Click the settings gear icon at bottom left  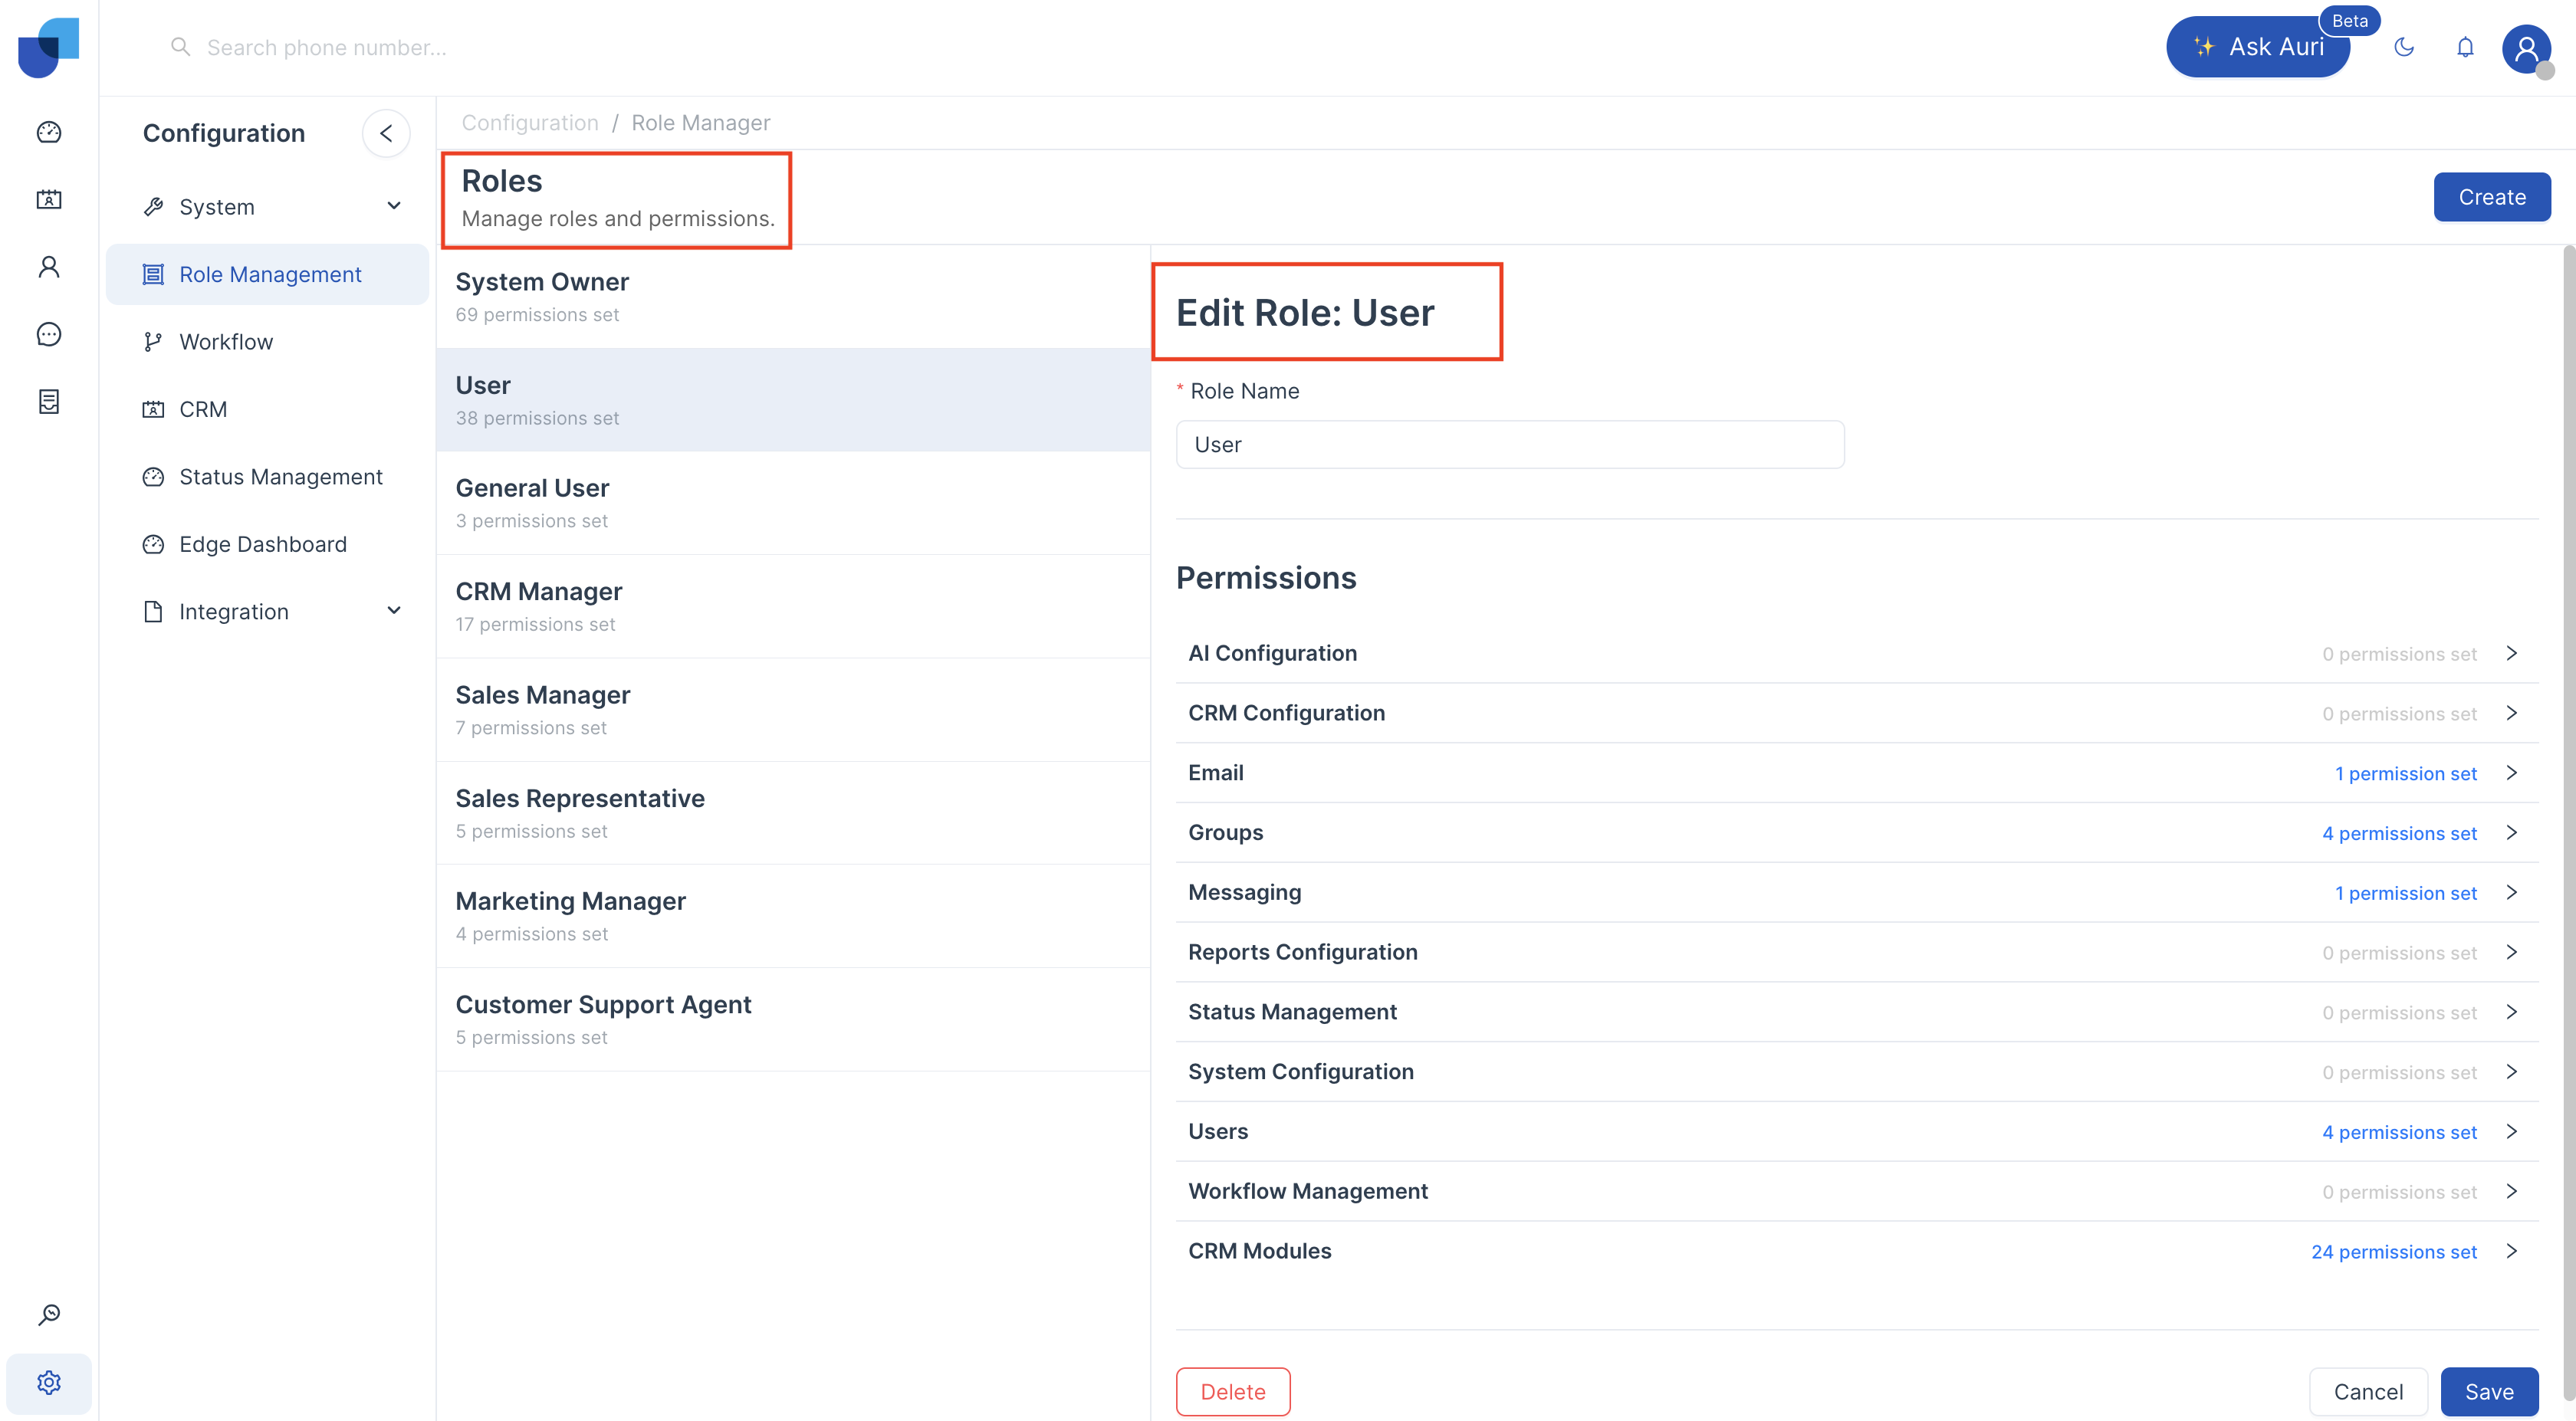(49, 1382)
